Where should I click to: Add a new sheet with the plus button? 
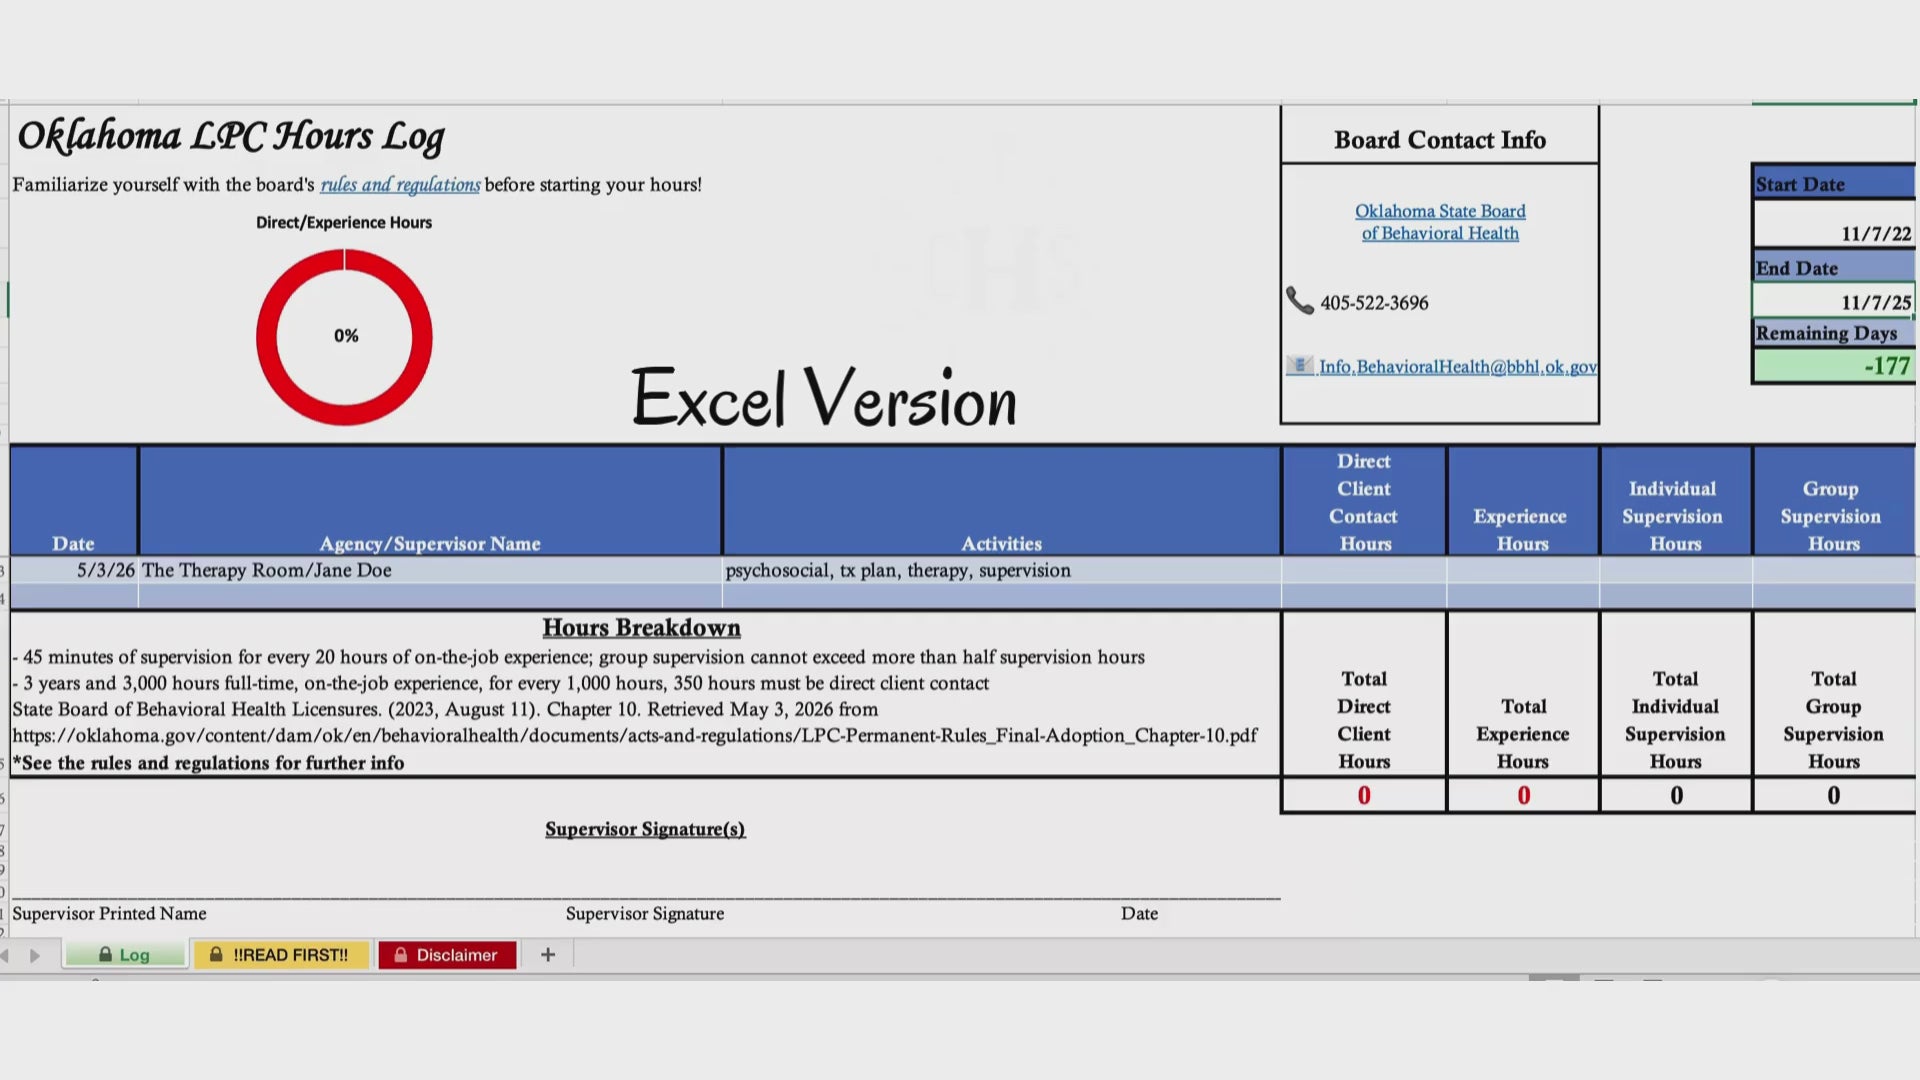pyautogui.click(x=548, y=955)
